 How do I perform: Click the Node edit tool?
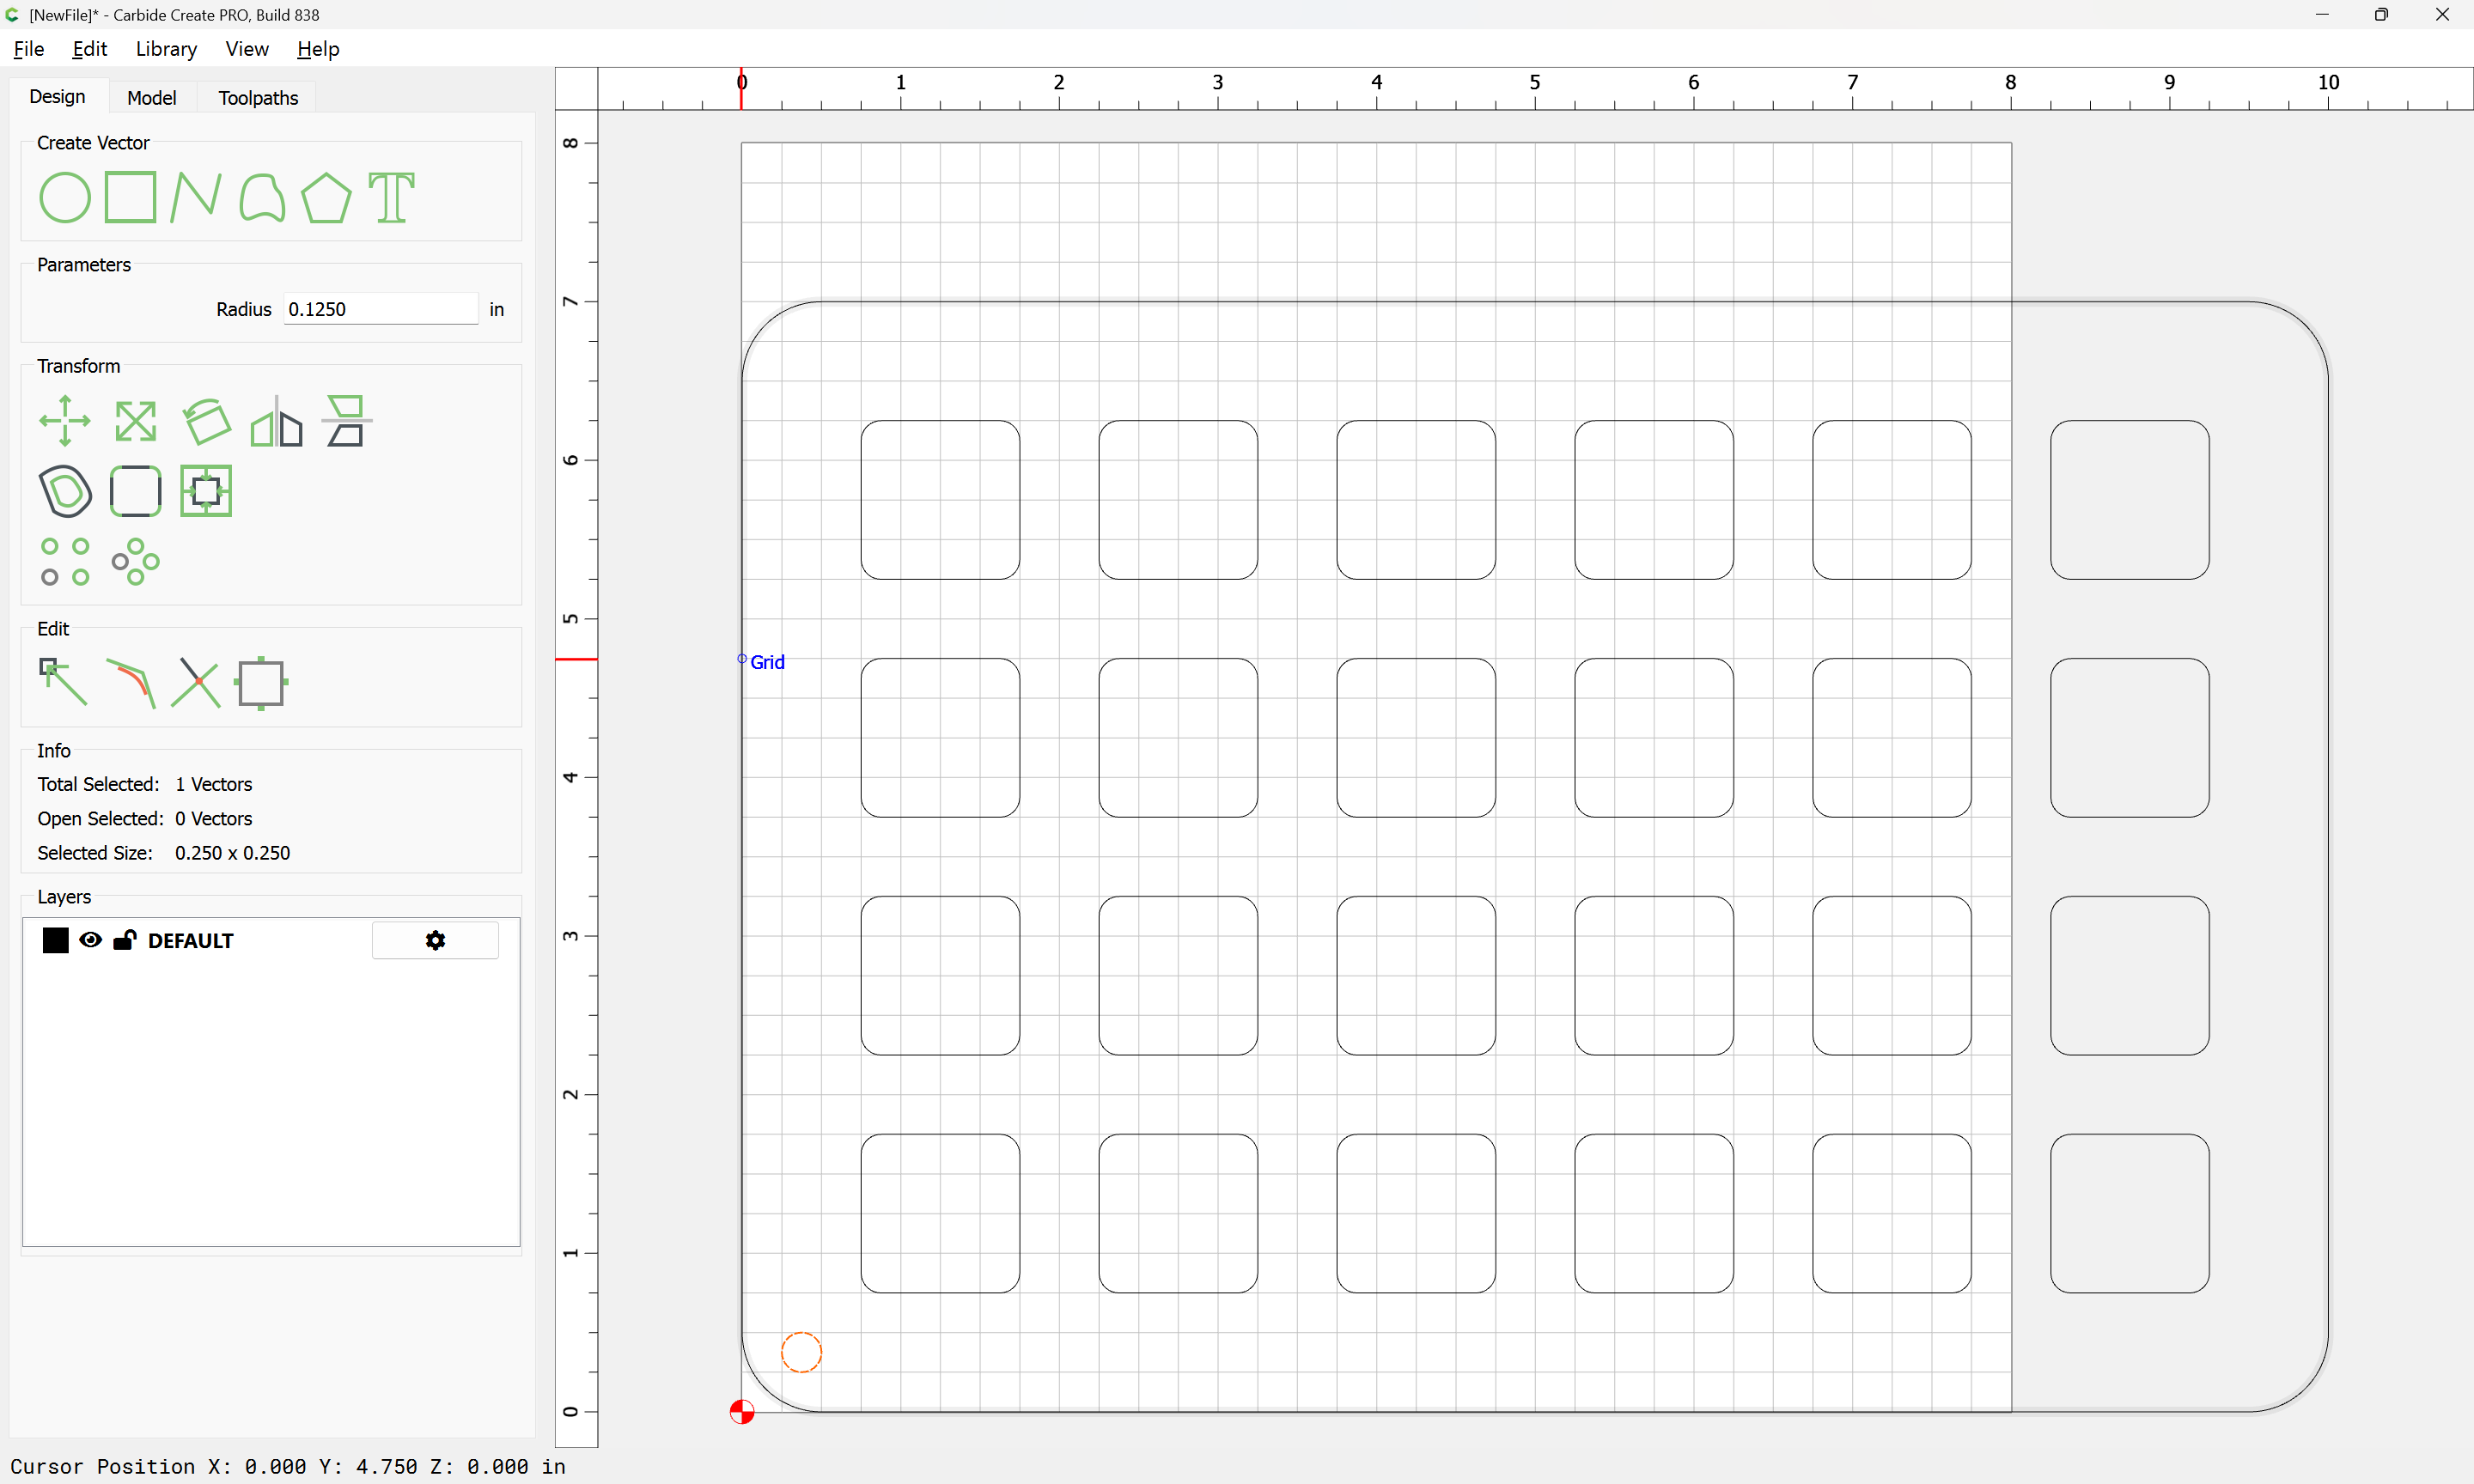[63, 682]
